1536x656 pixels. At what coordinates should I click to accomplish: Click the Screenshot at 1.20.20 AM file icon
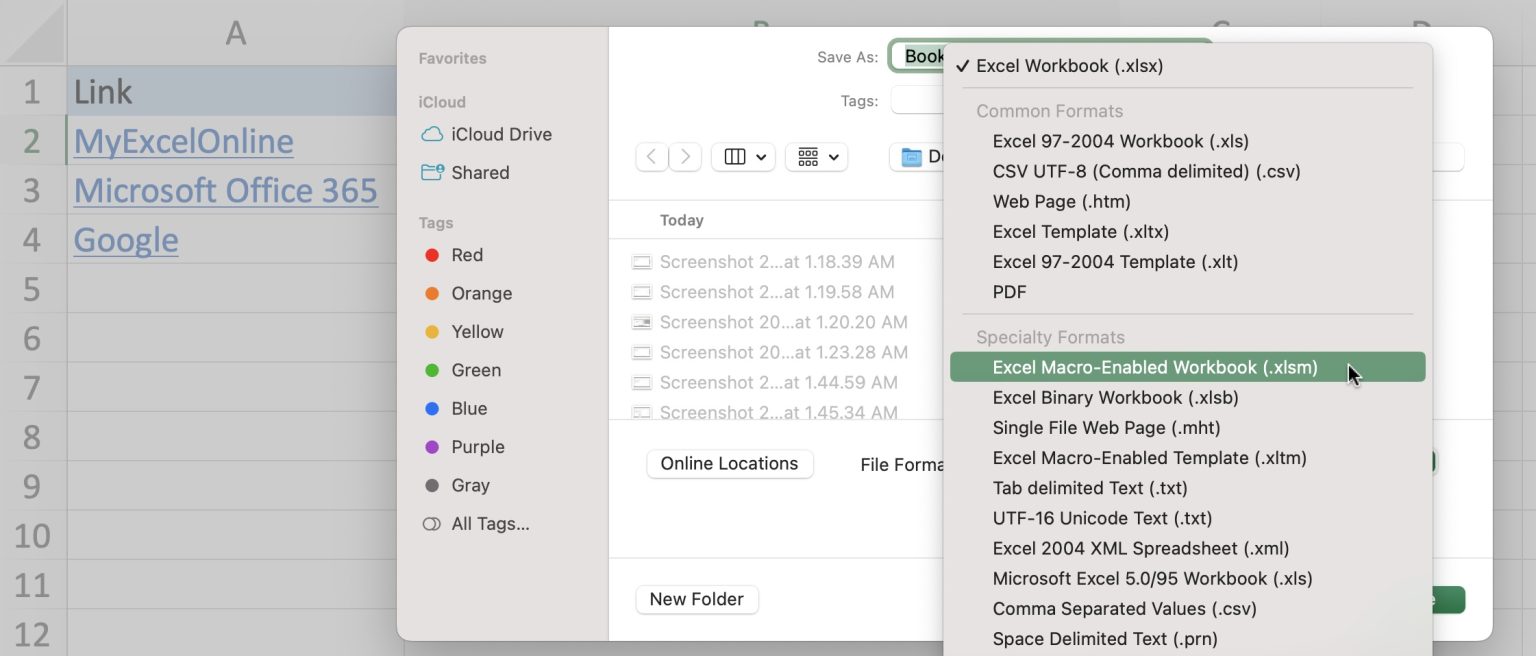pos(641,322)
